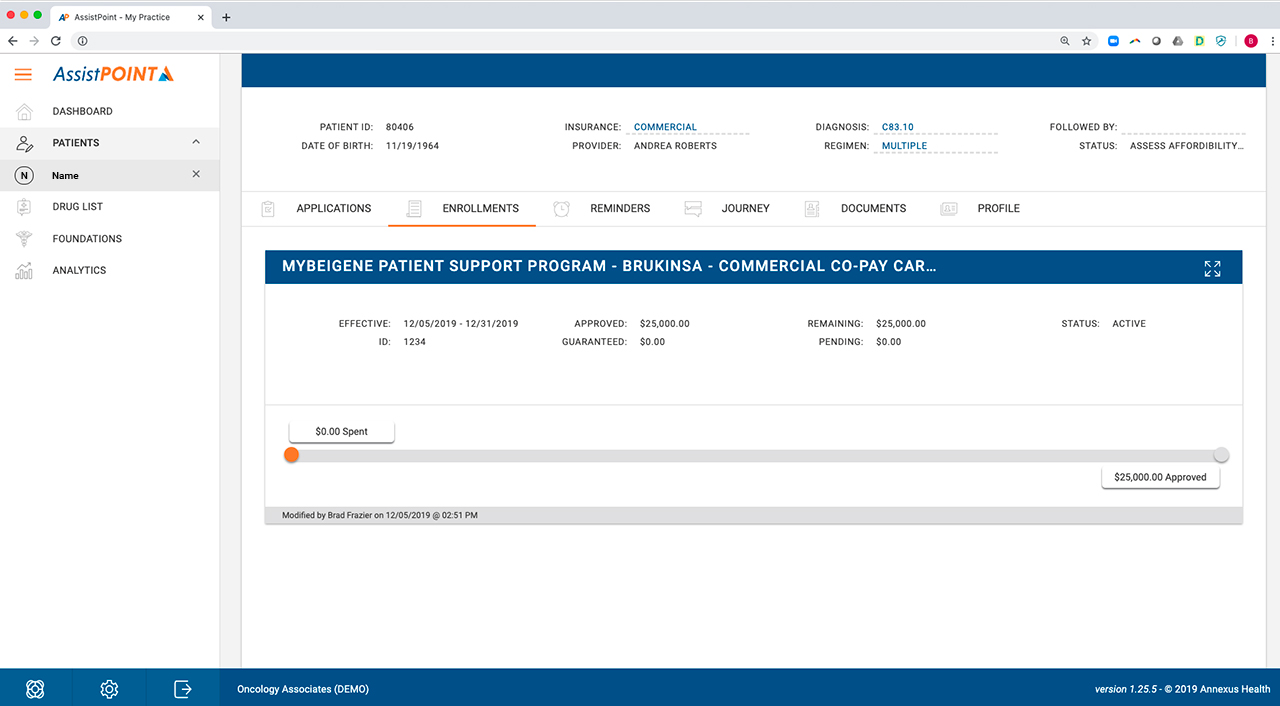Expand the enrollment card to fullscreen
The image size is (1280, 706).
pyautogui.click(x=1212, y=268)
